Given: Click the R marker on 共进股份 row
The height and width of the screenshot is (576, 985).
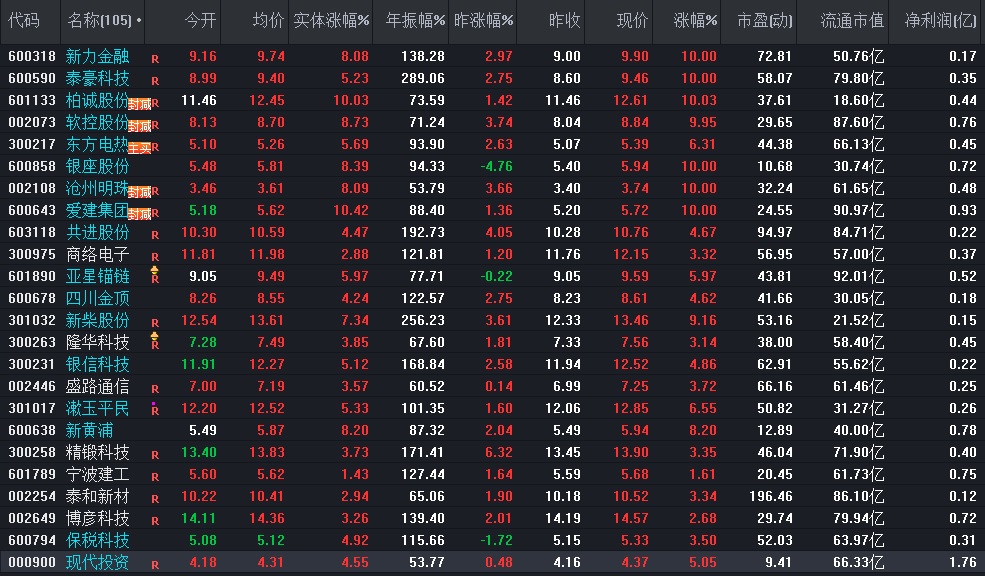Looking at the screenshot, I should (155, 235).
